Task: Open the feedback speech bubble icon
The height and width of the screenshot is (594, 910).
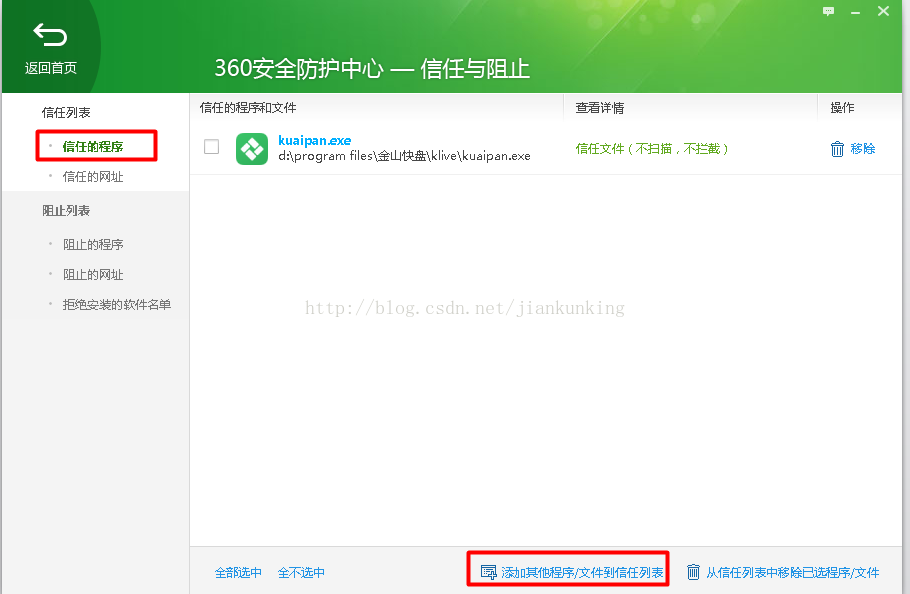Action: coord(828,11)
